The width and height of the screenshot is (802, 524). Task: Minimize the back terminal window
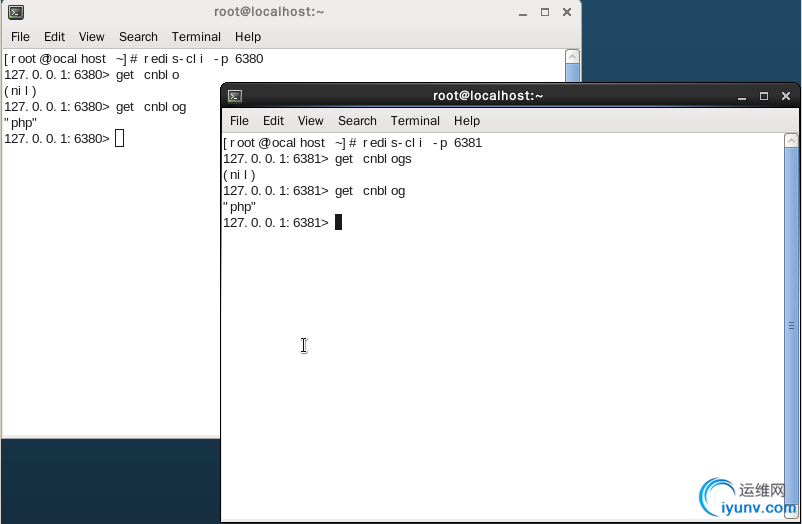523,12
